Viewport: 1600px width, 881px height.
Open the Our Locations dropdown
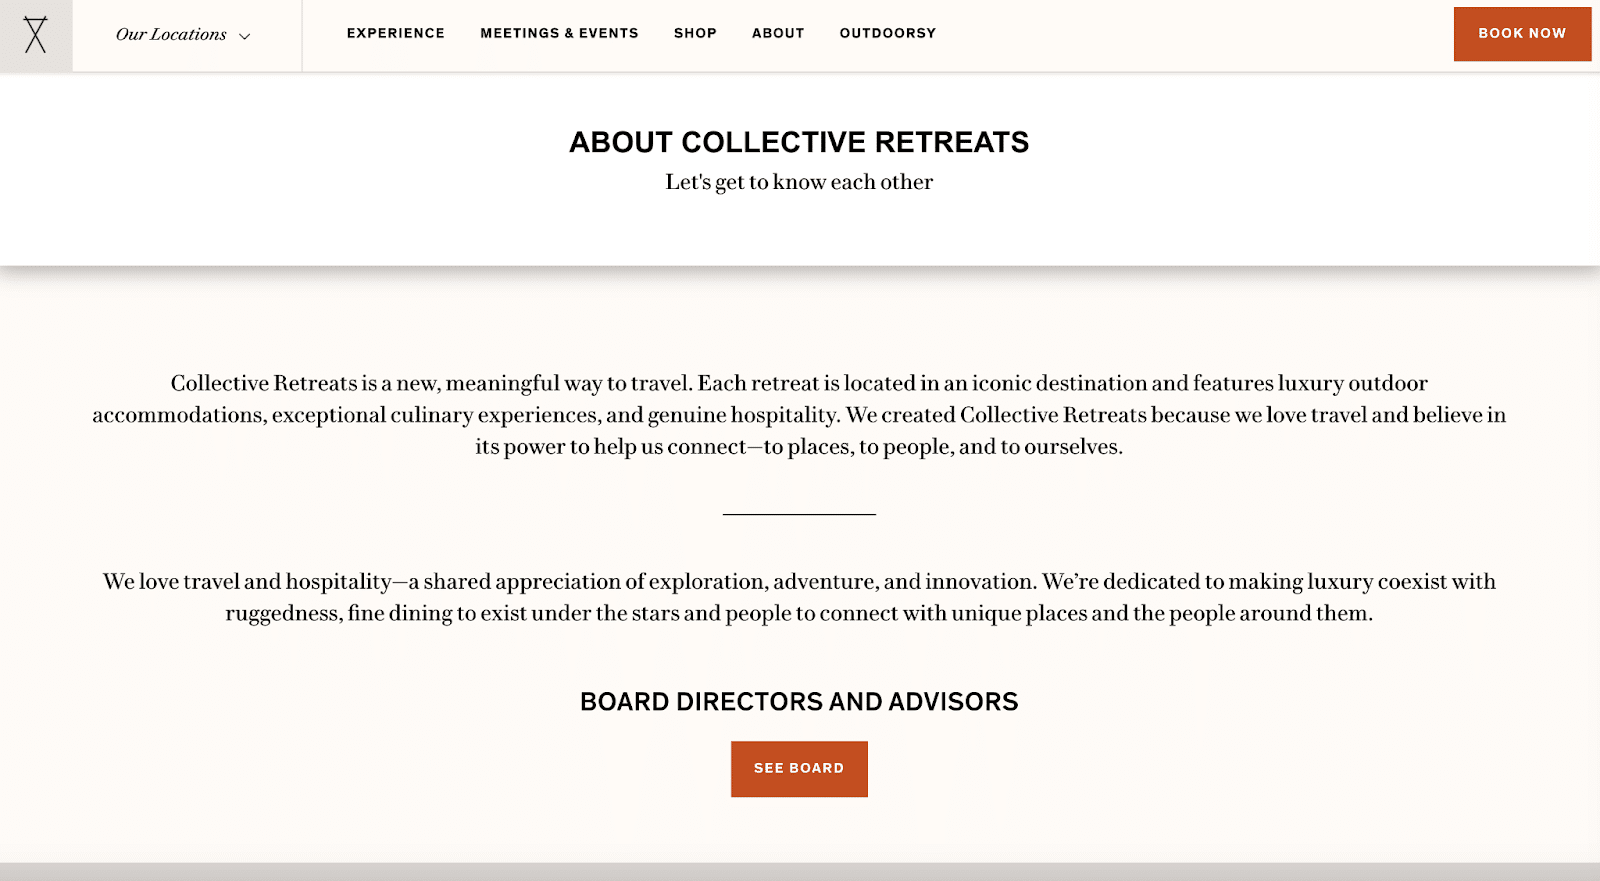(x=172, y=35)
